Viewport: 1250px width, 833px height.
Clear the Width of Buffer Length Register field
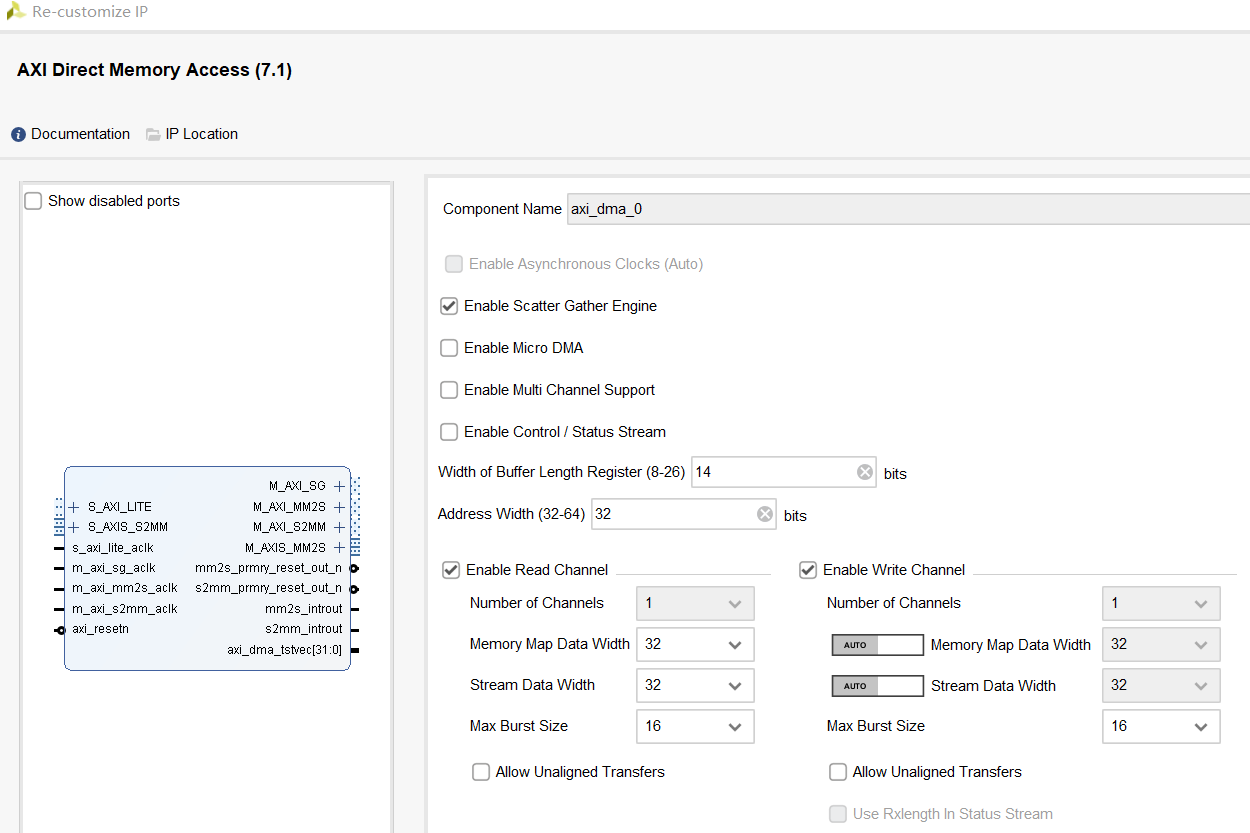point(864,472)
